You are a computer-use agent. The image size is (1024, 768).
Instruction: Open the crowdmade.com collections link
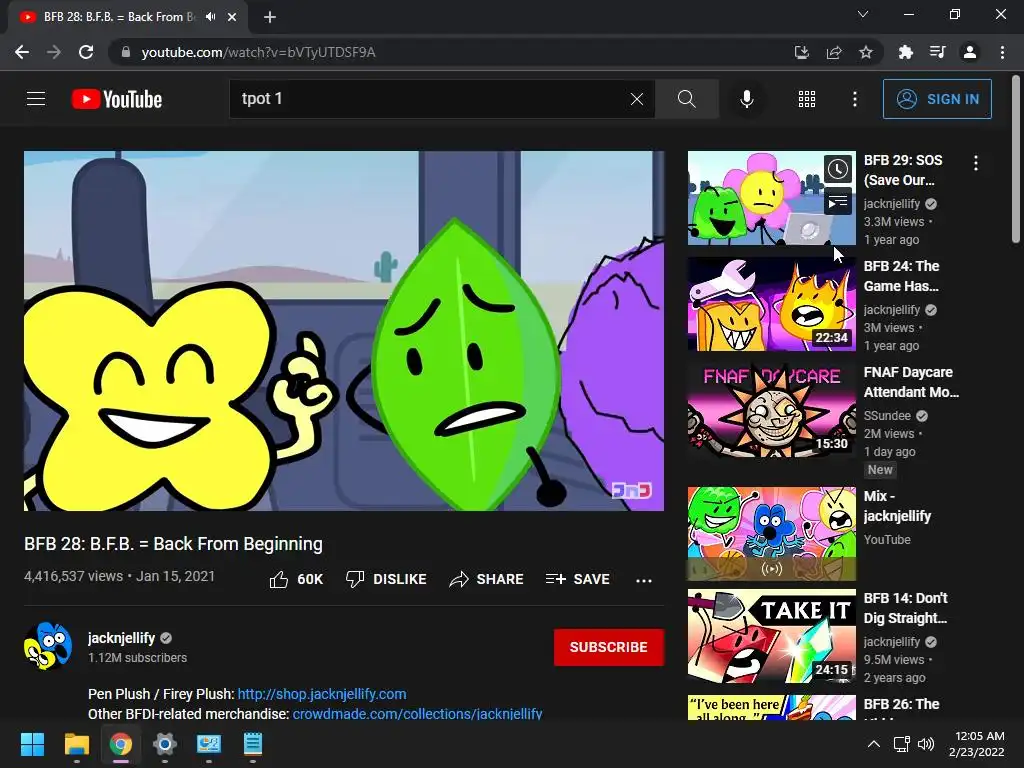click(x=417, y=714)
